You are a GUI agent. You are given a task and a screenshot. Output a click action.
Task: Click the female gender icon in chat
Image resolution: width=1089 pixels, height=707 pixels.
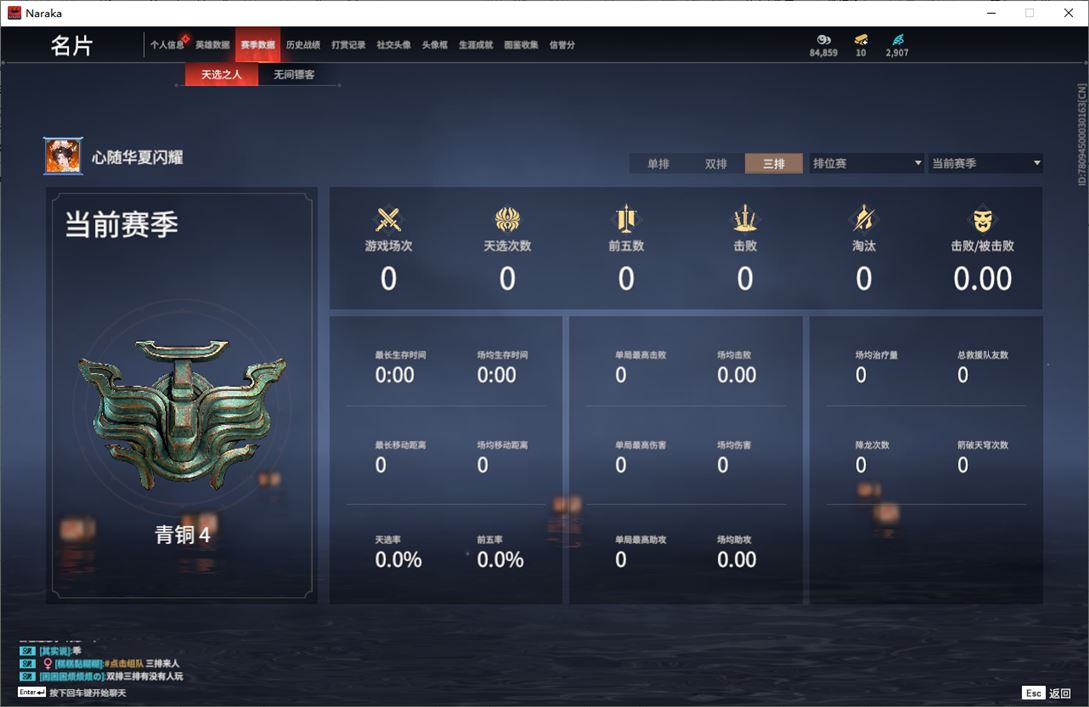[47, 663]
